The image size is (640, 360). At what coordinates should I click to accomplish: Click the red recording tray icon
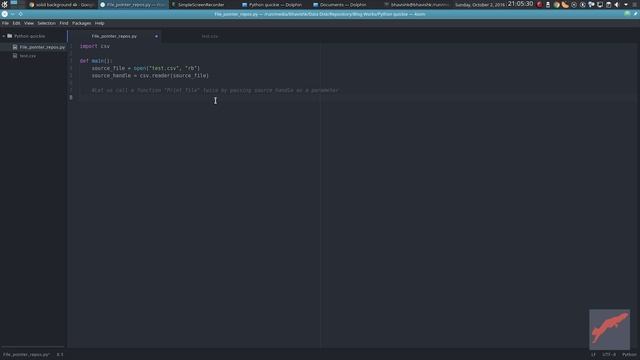point(539,5)
